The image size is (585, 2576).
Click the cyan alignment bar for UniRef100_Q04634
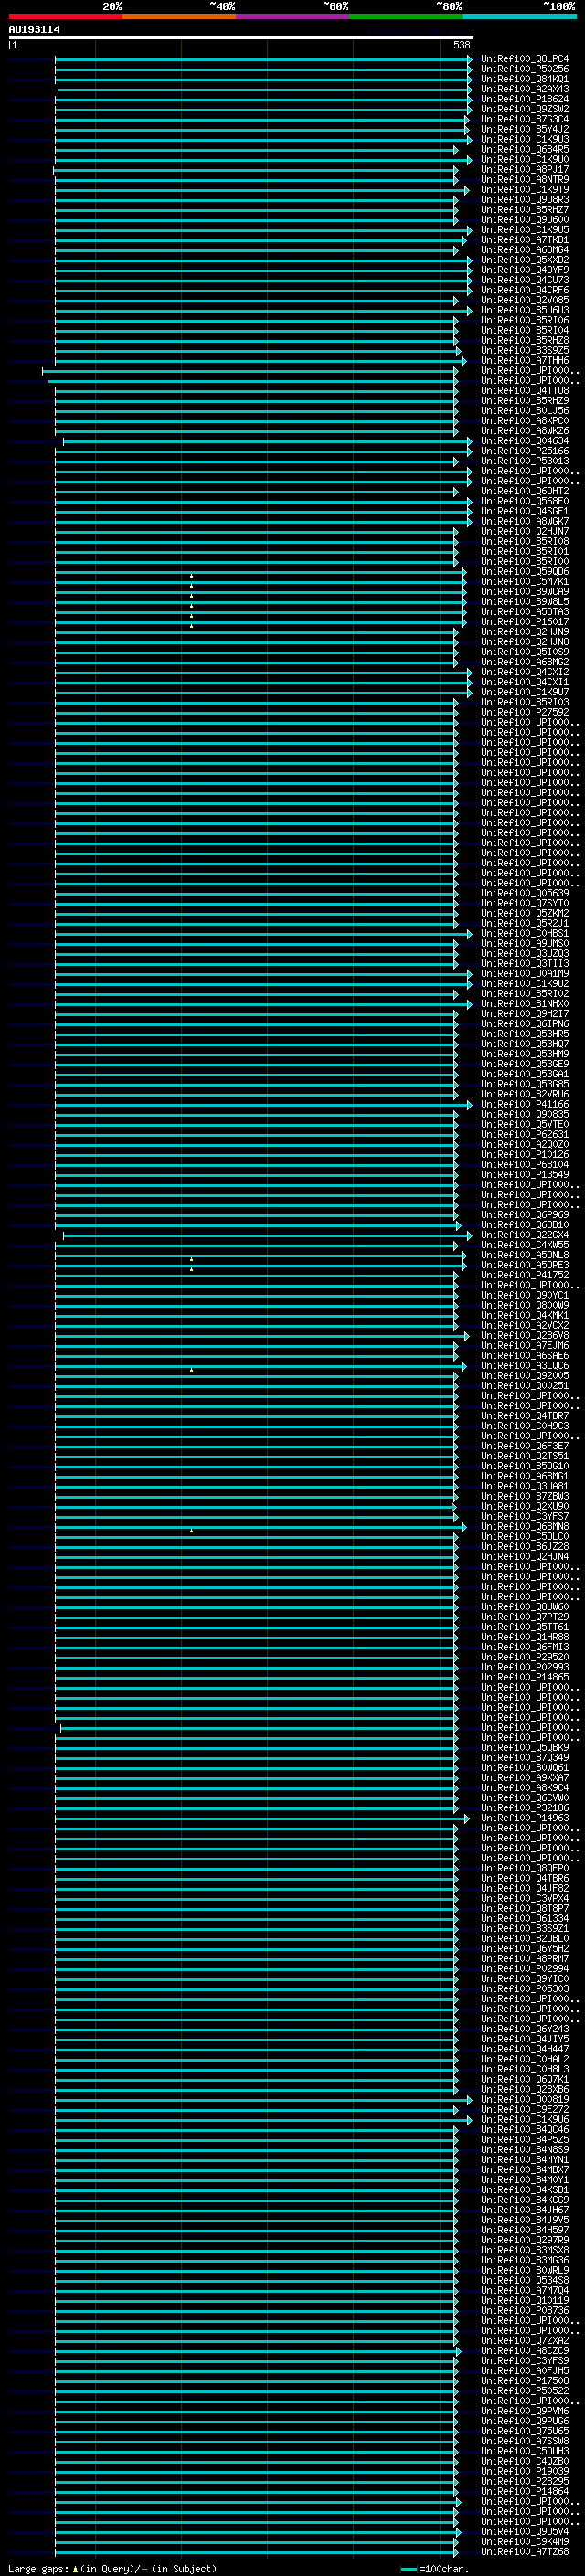[x=268, y=441]
